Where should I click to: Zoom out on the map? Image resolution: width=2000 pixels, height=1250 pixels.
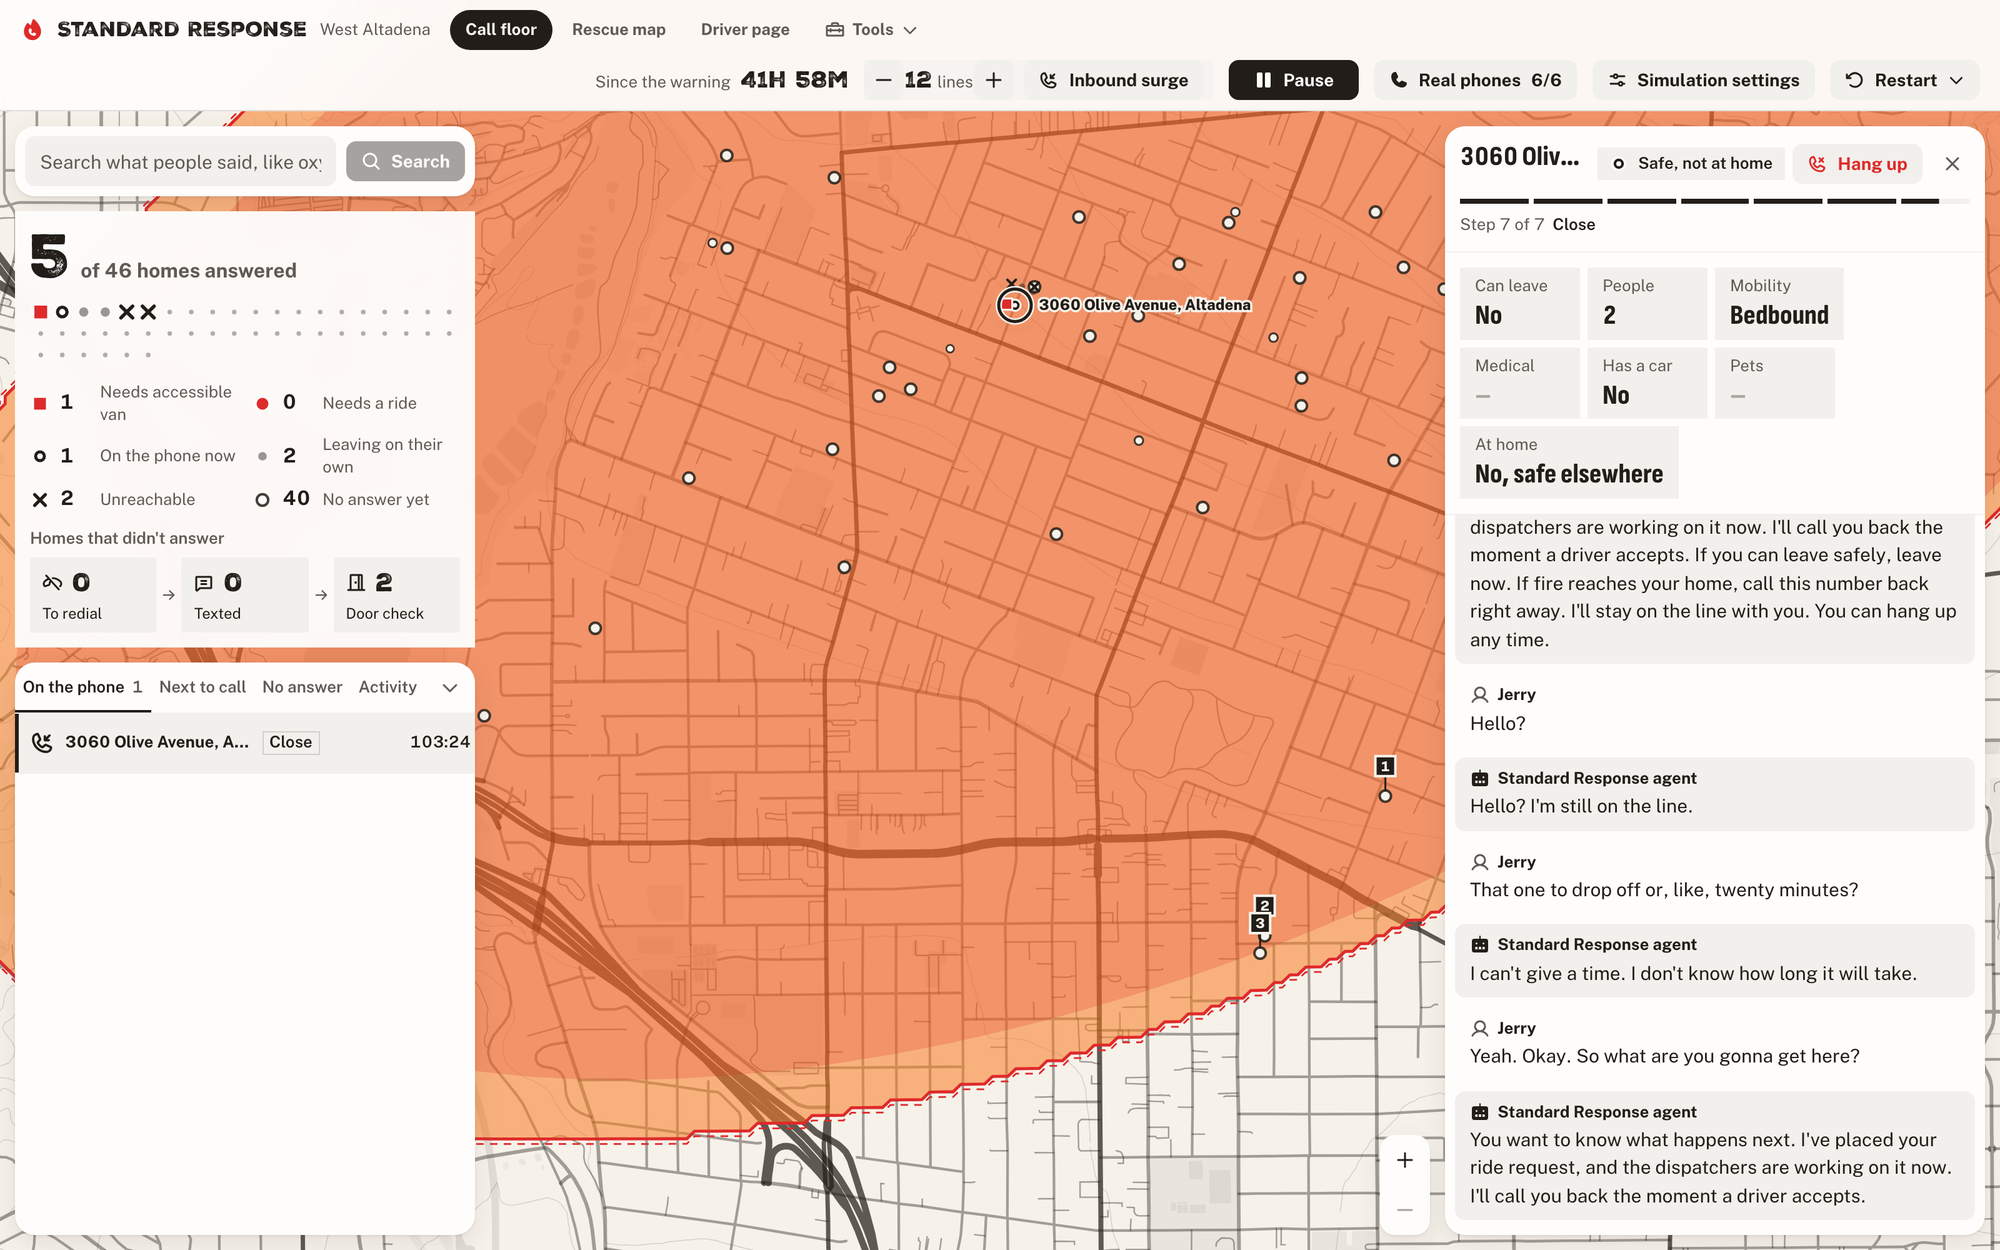[1405, 1210]
